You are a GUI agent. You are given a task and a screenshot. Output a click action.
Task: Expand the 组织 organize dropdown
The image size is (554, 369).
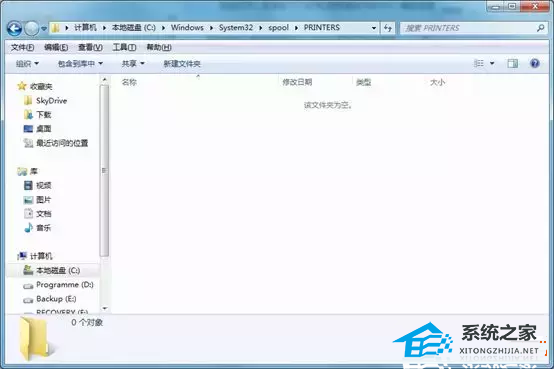click(x=27, y=64)
